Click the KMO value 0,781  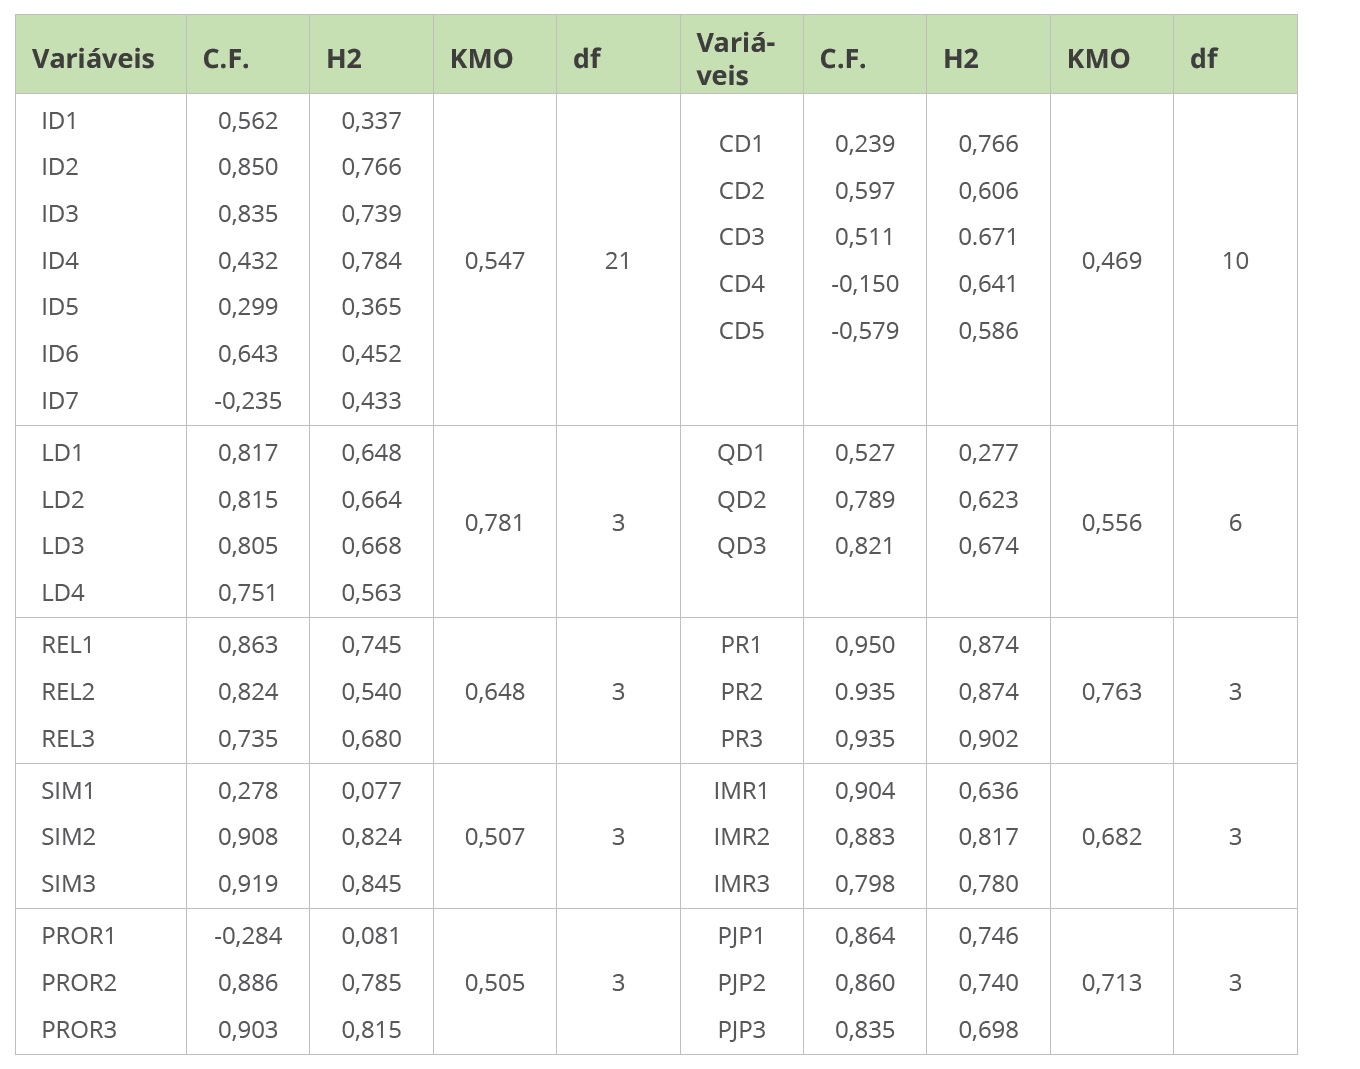pyautogui.click(x=494, y=523)
